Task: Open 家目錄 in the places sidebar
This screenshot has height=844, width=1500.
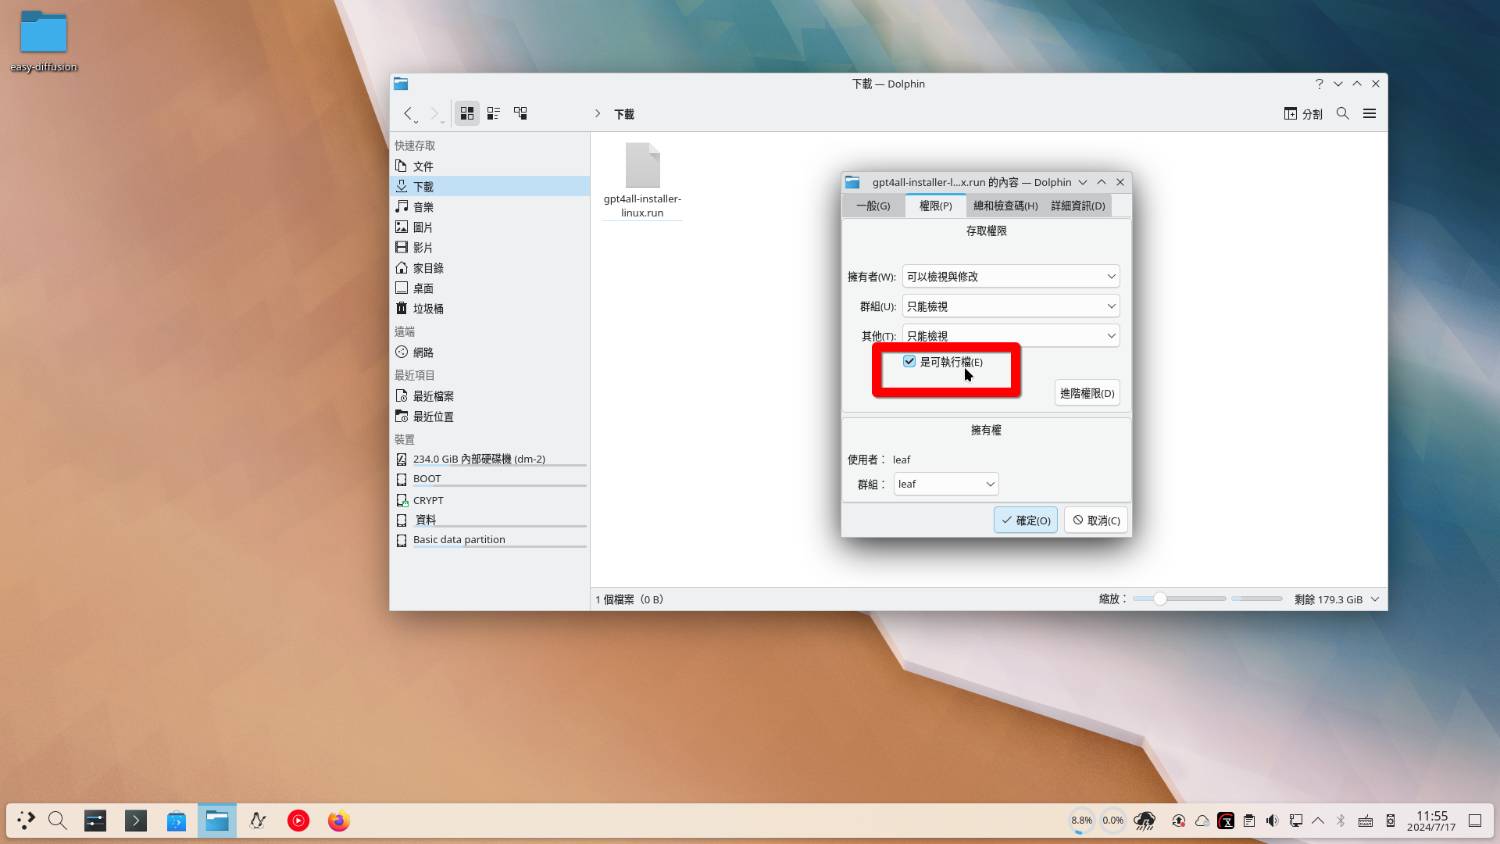Action: (x=489, y=268)
